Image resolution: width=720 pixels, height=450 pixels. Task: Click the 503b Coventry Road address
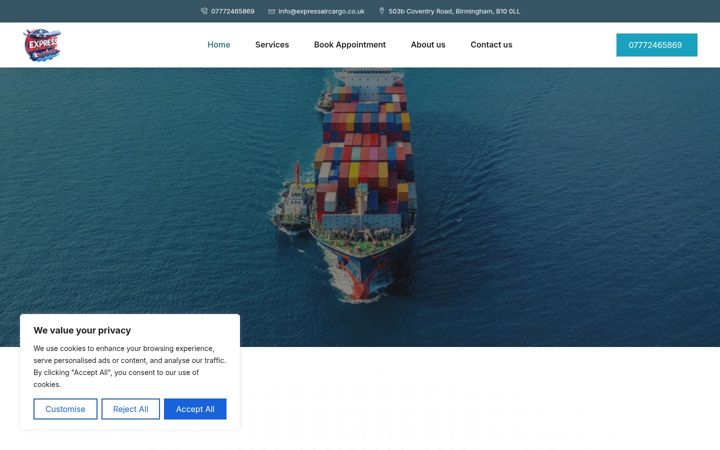454,11
